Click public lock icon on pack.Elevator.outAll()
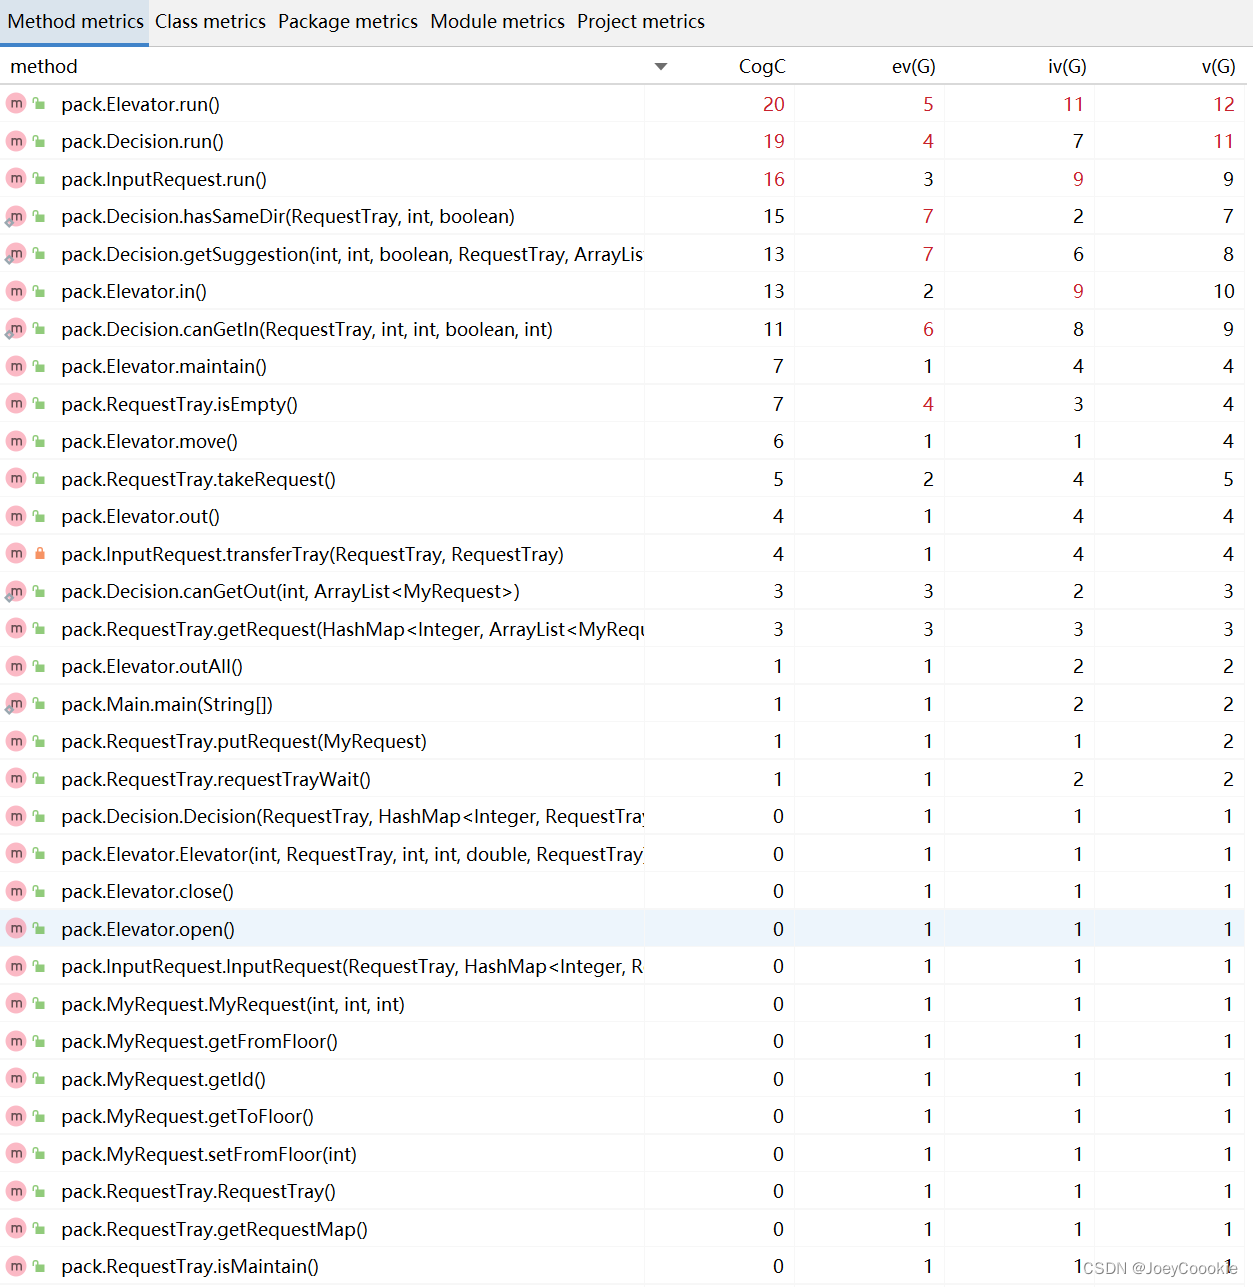 (x=39, y=666)
